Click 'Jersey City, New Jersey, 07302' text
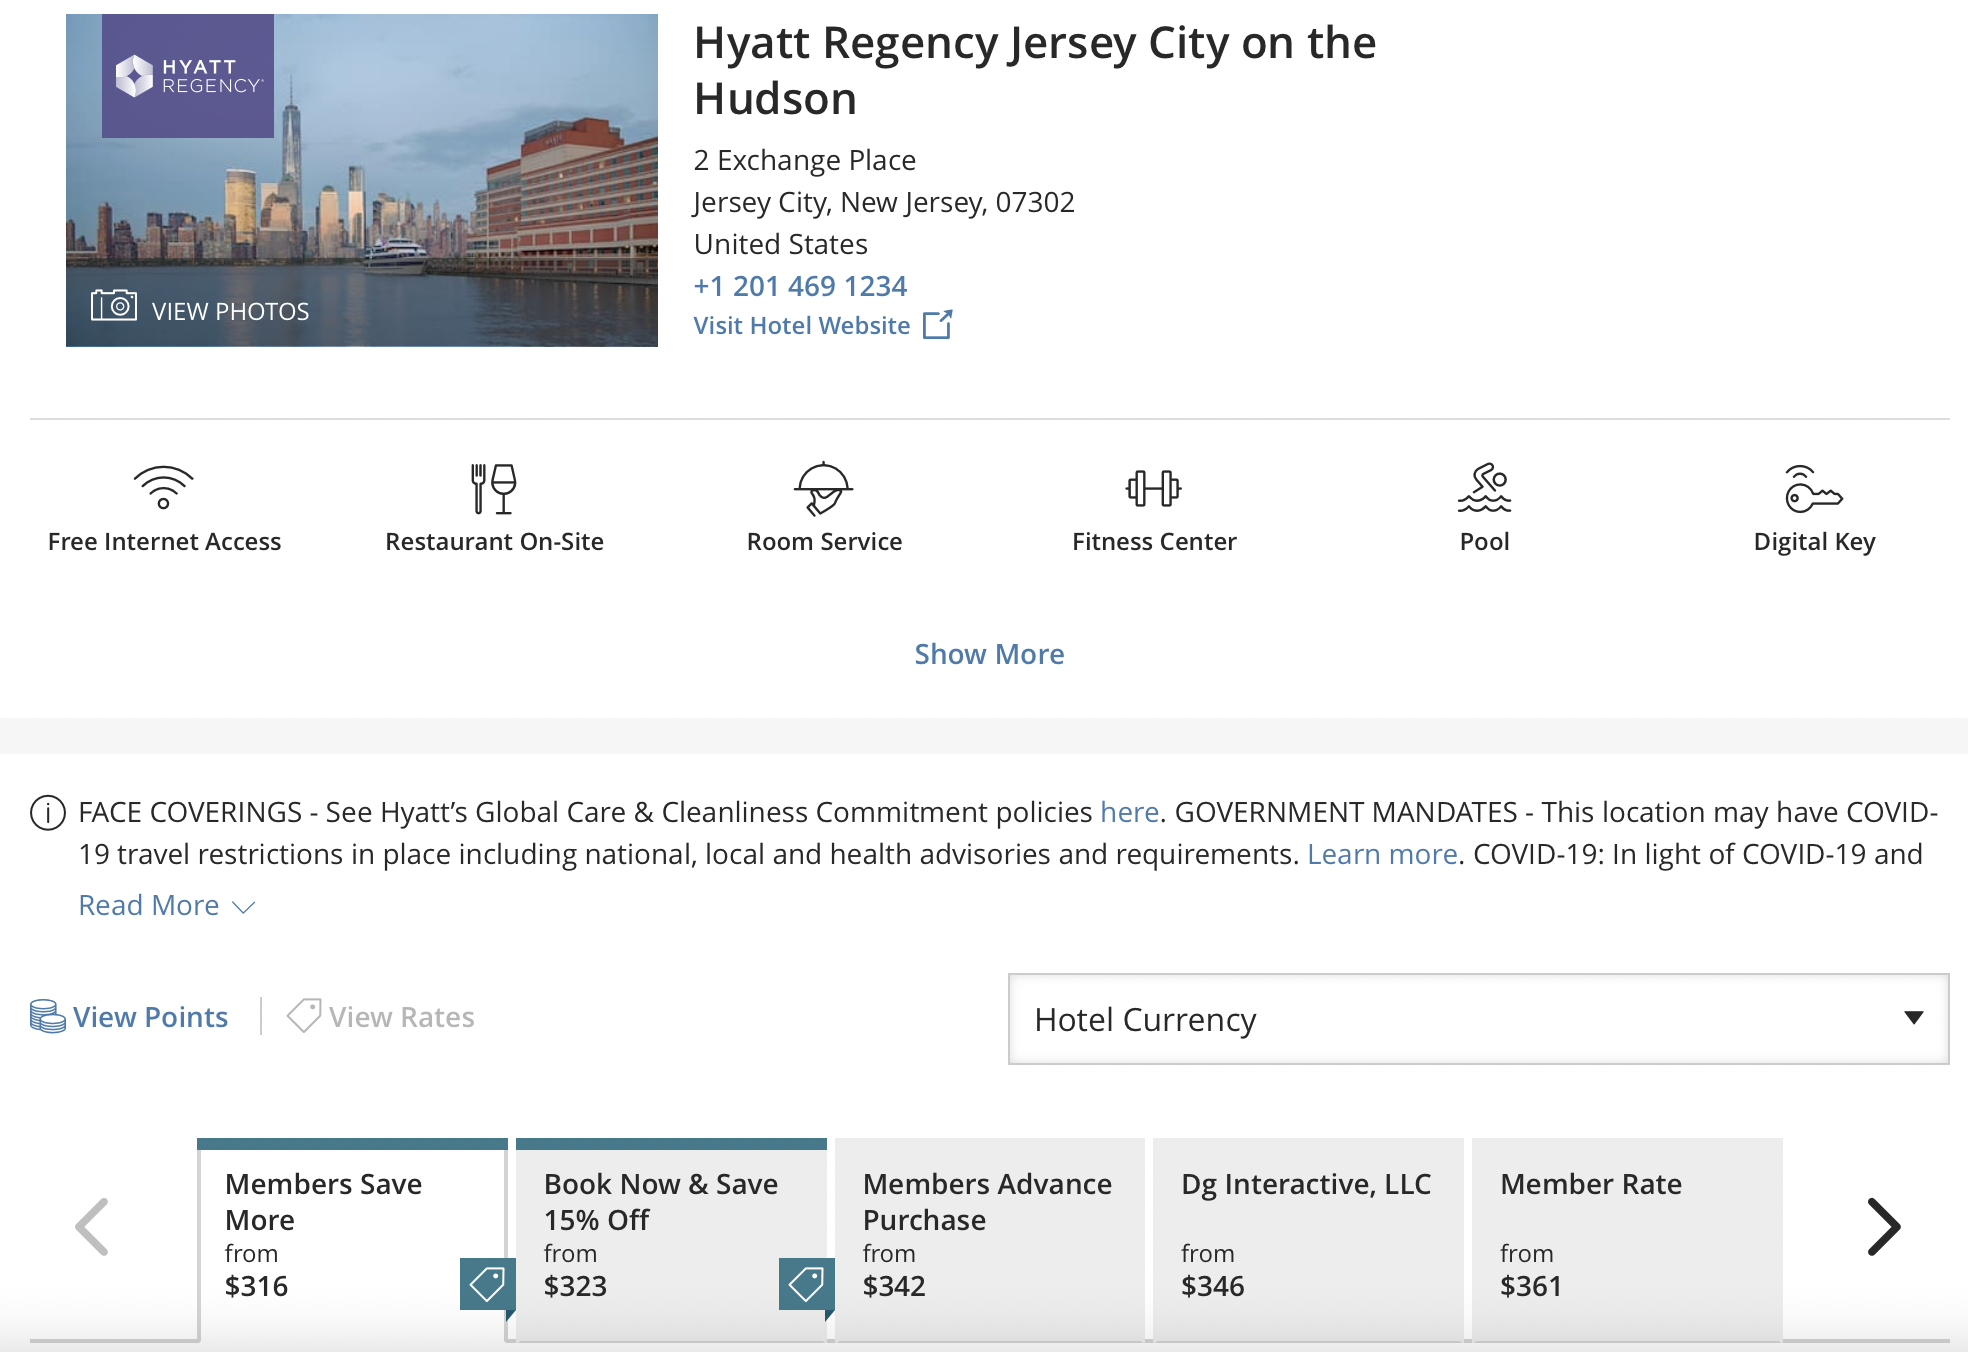The image size is (1968, 1352). tap(884, 202)
